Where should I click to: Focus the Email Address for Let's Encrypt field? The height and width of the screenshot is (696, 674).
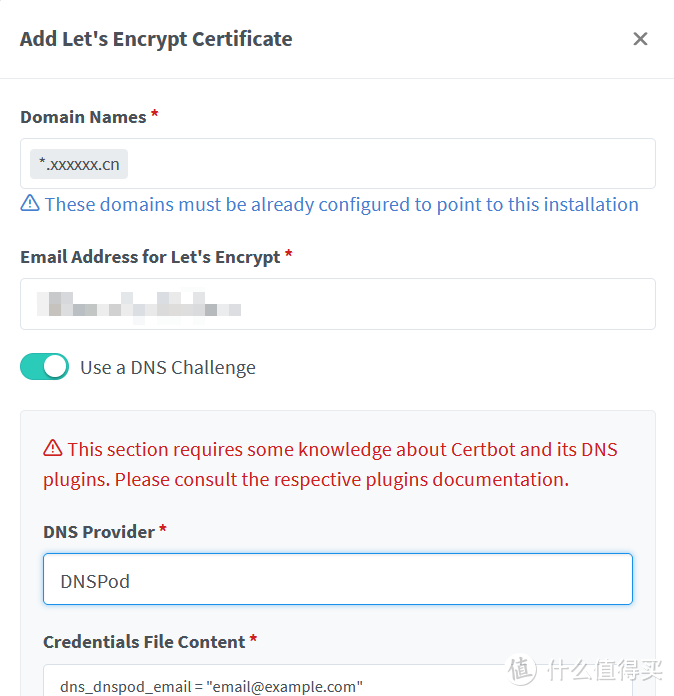point(337,304)
